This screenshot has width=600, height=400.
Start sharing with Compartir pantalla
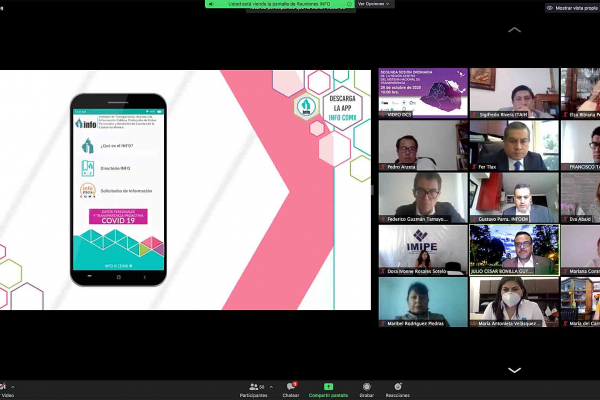(328, 390)
